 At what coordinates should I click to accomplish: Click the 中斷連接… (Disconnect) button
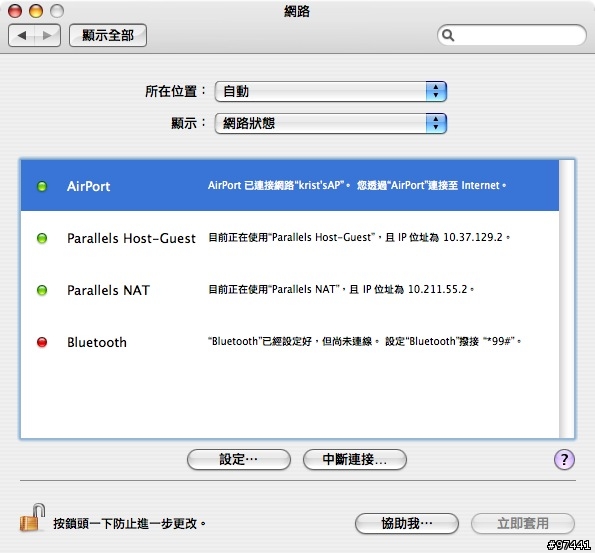[355, 460]
